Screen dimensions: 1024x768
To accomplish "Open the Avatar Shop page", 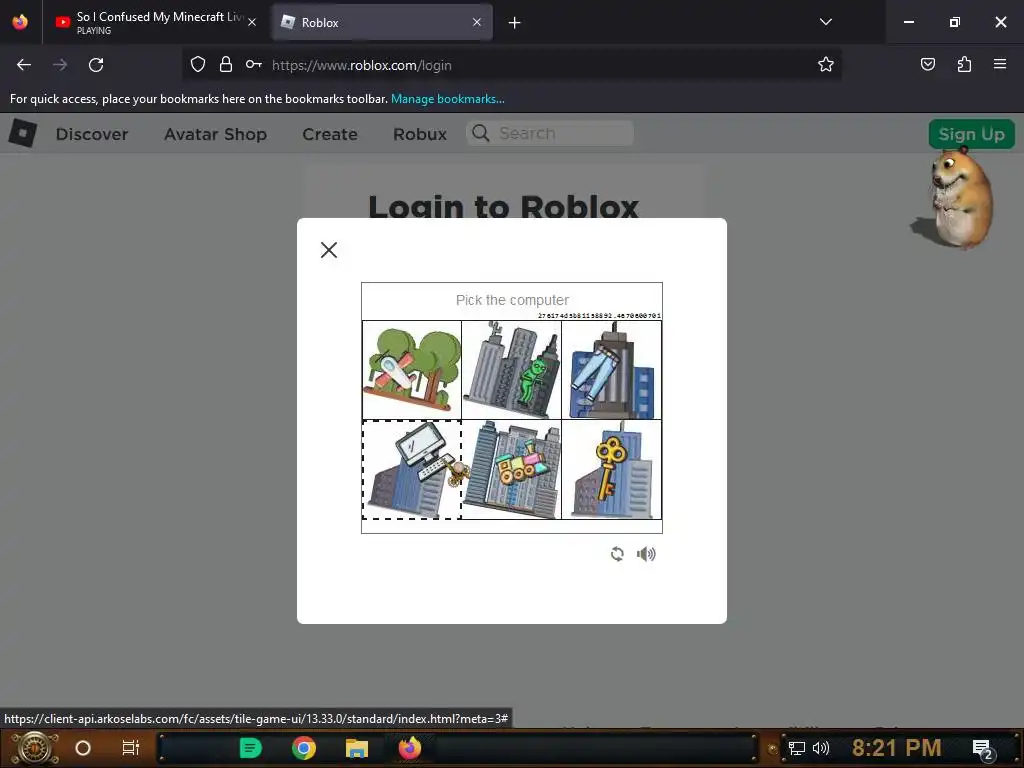I will click(x=216, y=134).
